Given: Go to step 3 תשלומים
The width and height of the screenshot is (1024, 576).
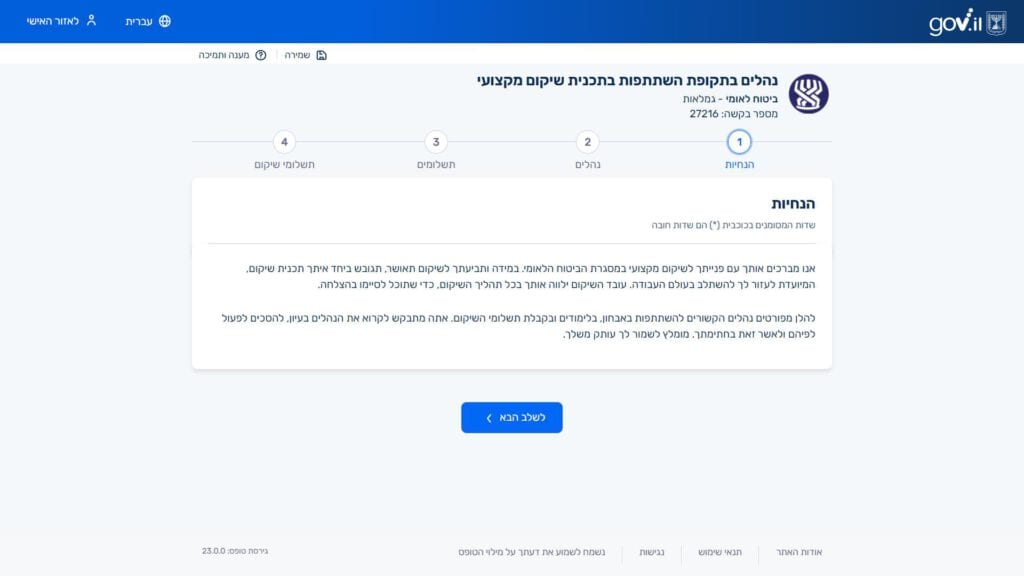Looking at the screenshot, I should click(x=436, y=142).
